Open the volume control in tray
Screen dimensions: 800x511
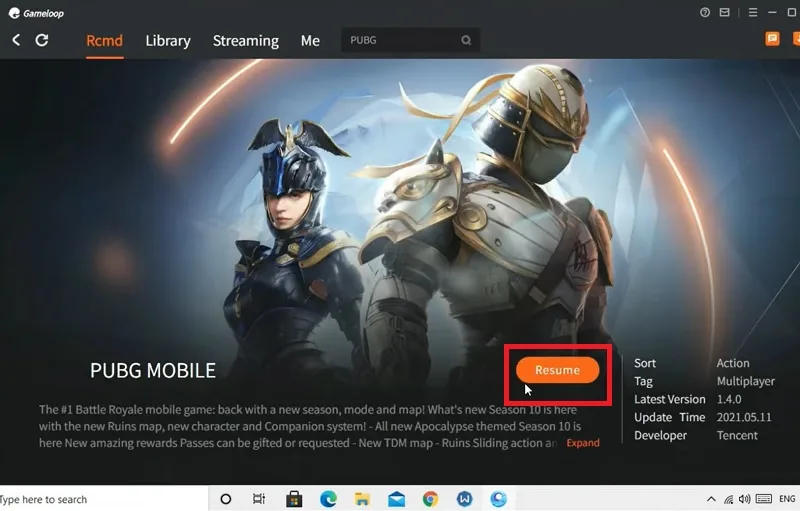coord(745,499)
